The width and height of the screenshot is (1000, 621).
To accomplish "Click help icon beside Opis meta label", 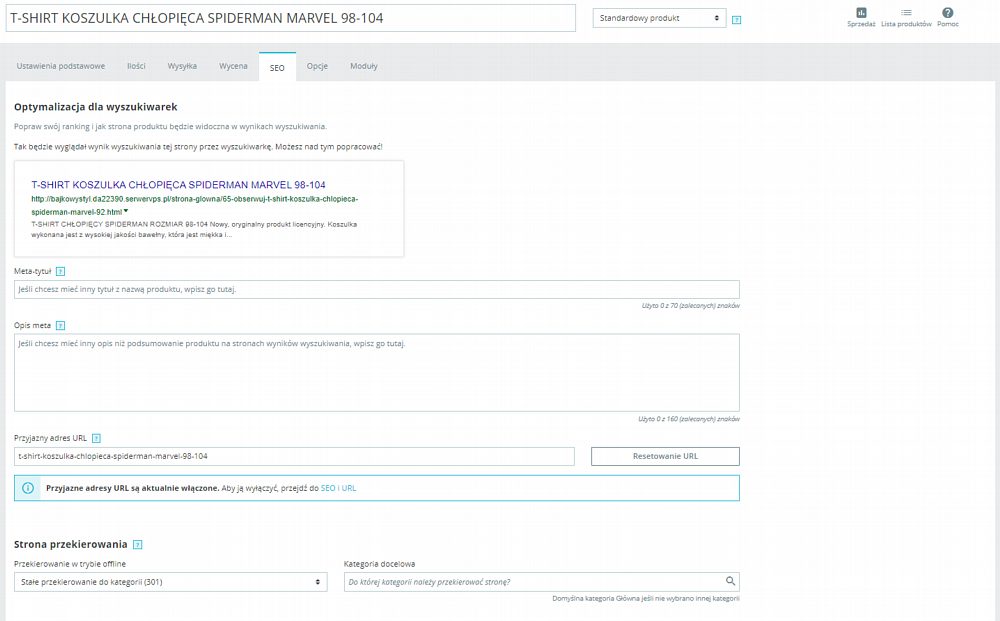I will (60, 325).
